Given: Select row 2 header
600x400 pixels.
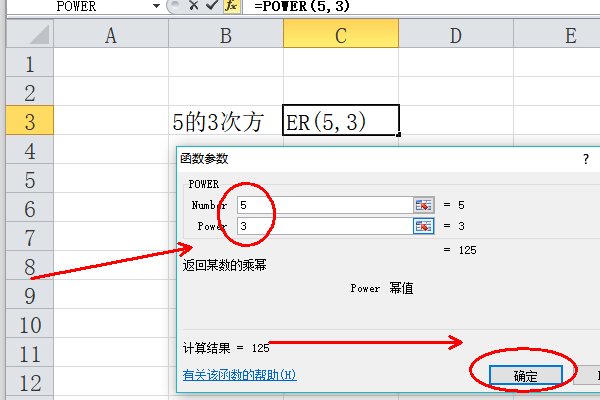Looking at the screenshot, I should pos(30,91).
